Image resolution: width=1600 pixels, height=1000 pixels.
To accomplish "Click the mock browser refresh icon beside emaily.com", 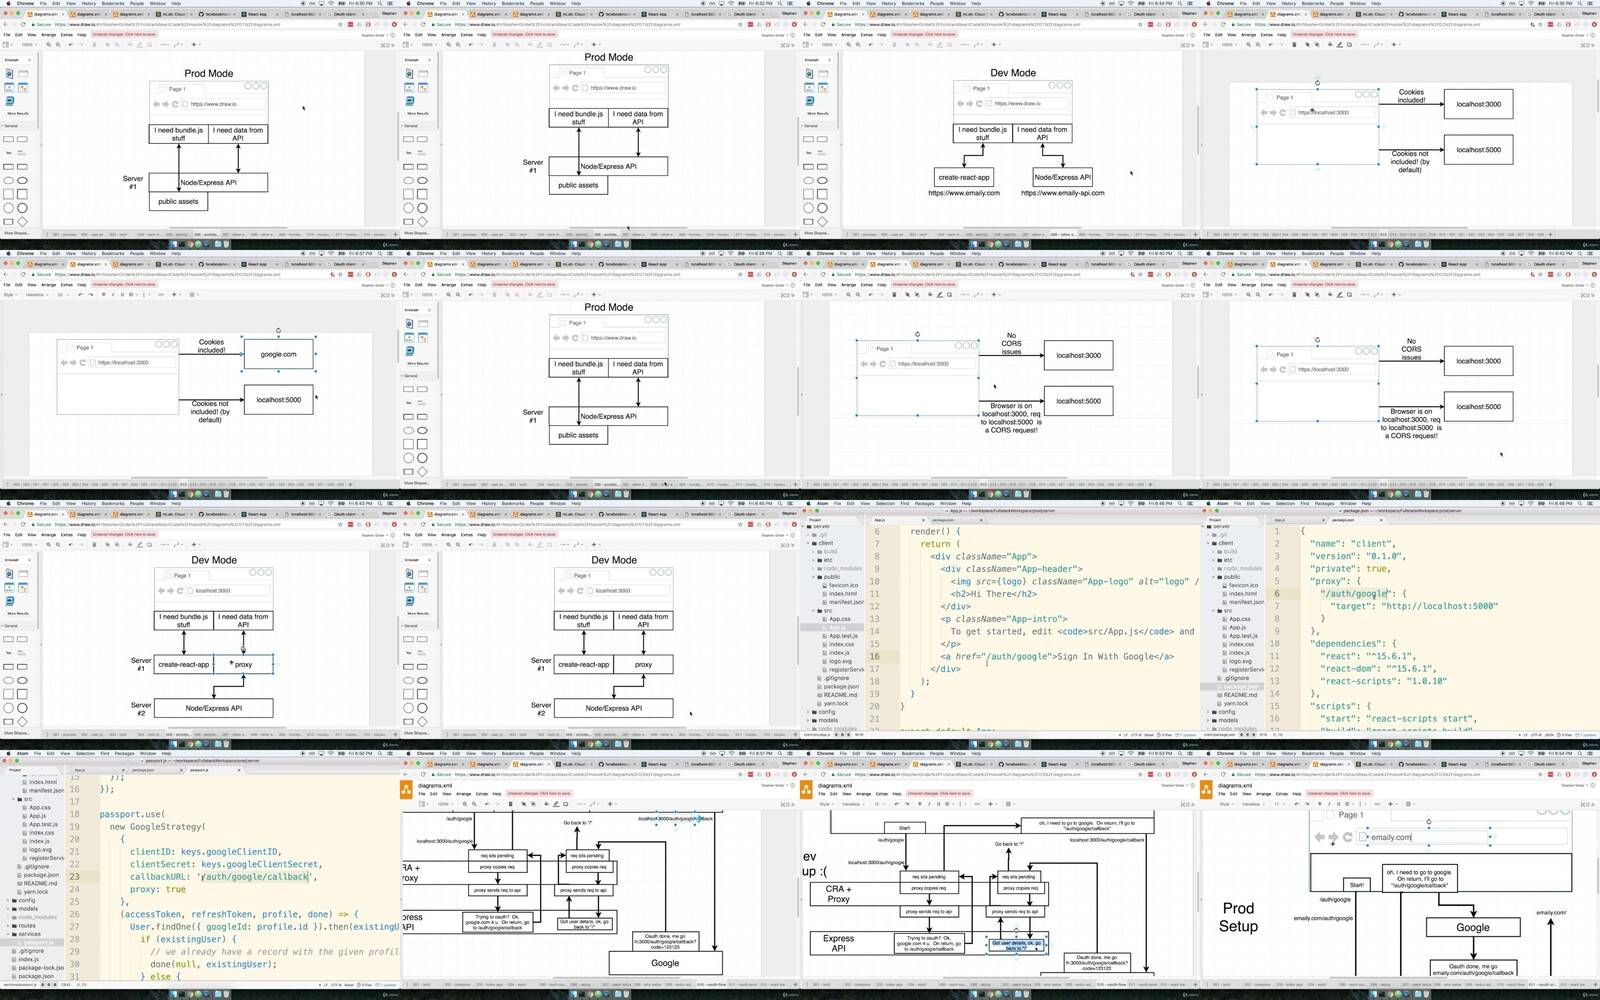I will pos(1347,837).
